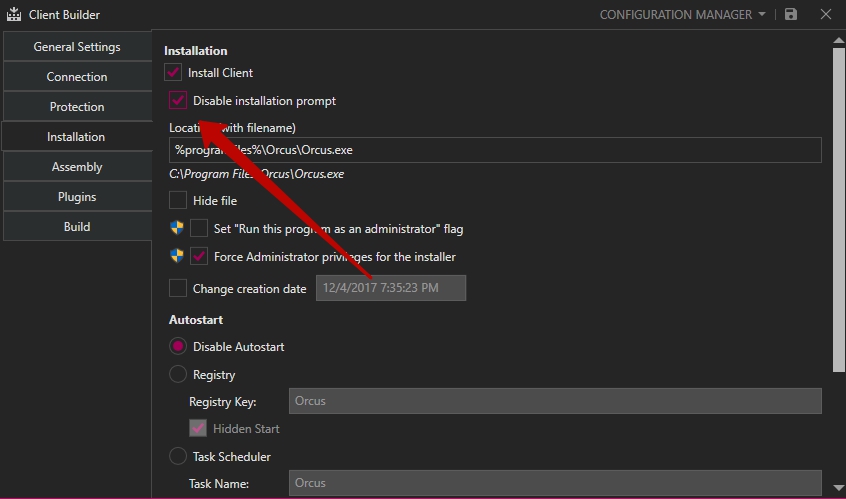Toggle the Install Client checkbox
The image size is (846, 499).
(174, 73)
